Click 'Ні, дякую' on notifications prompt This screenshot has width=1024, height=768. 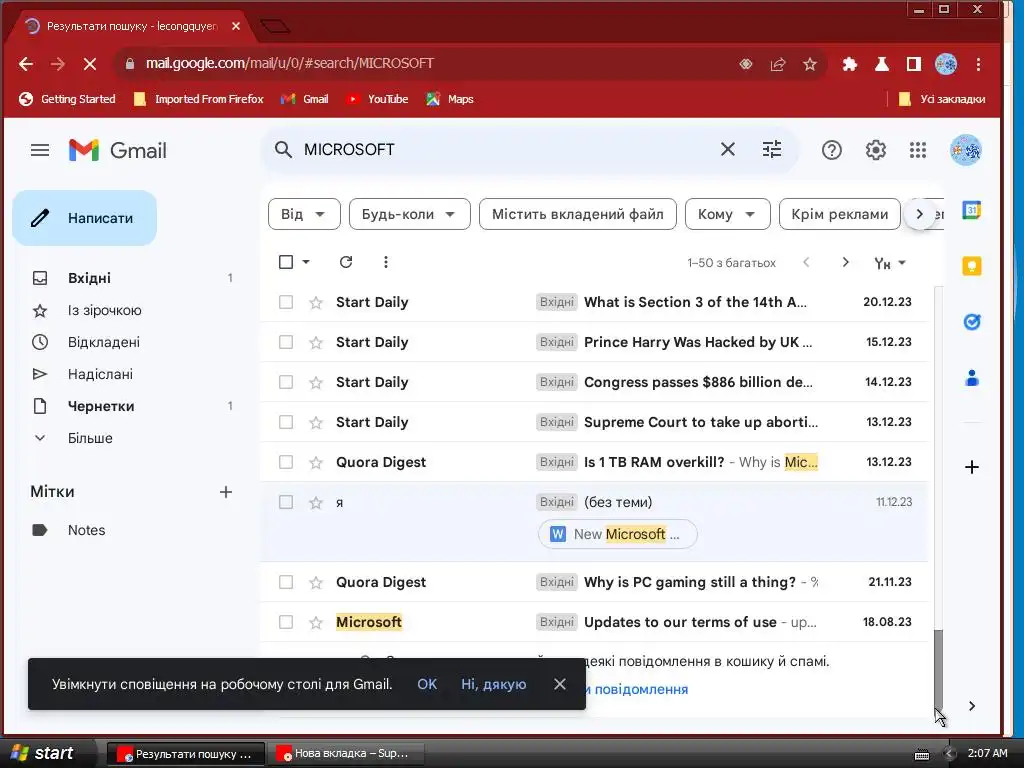(494, 684)
